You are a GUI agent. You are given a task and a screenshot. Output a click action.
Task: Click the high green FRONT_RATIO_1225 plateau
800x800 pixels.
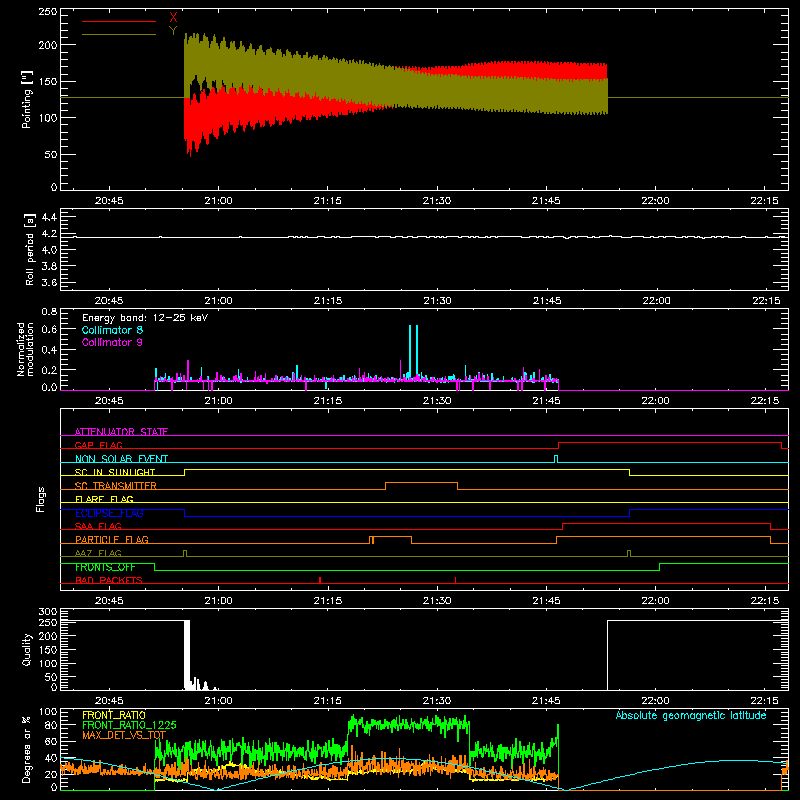click(408, 723)
